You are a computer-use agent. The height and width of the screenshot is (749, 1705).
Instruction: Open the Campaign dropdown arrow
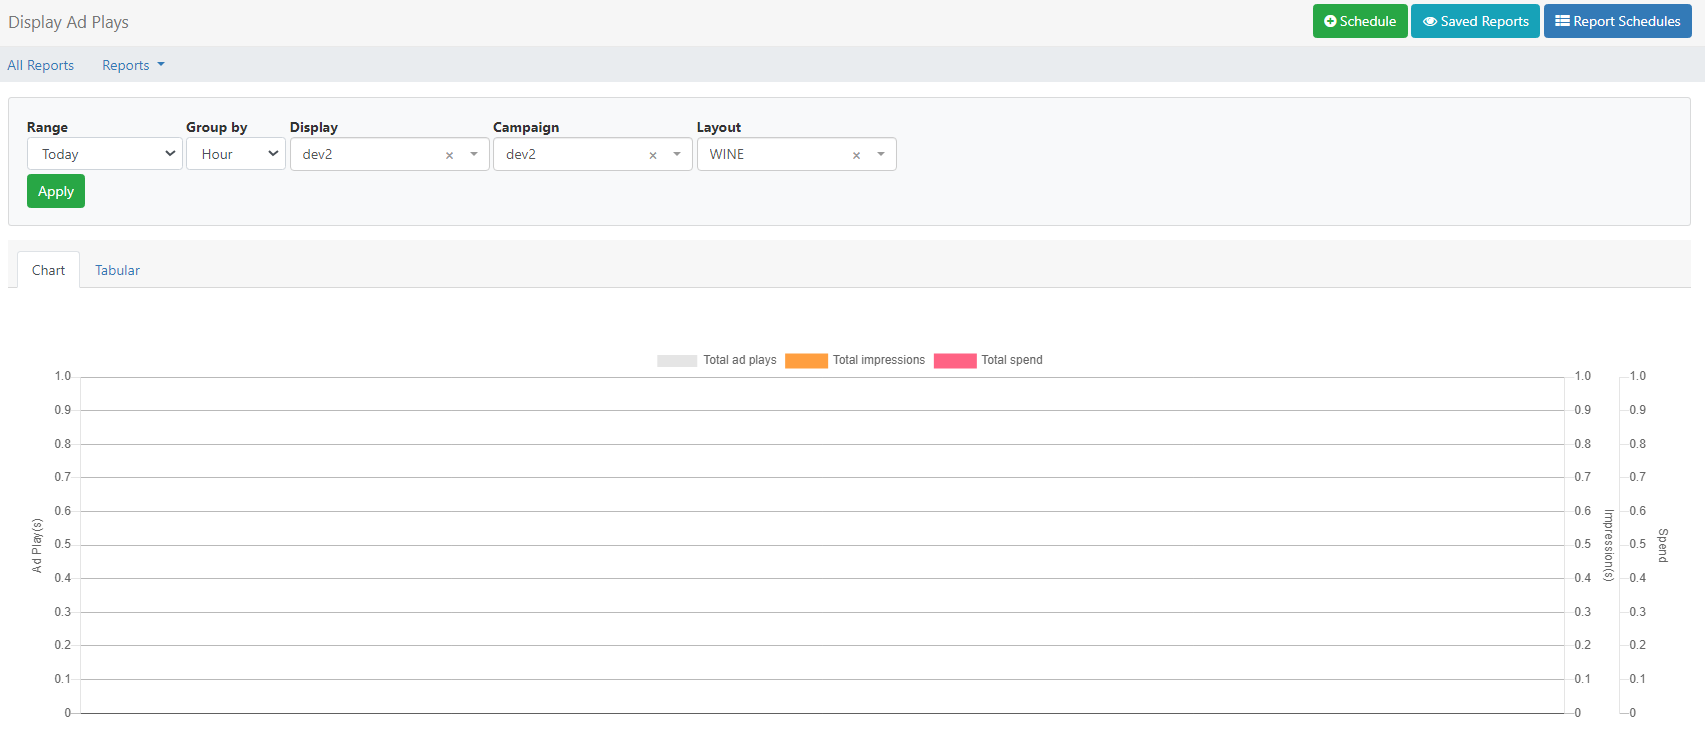click(677, 154)
